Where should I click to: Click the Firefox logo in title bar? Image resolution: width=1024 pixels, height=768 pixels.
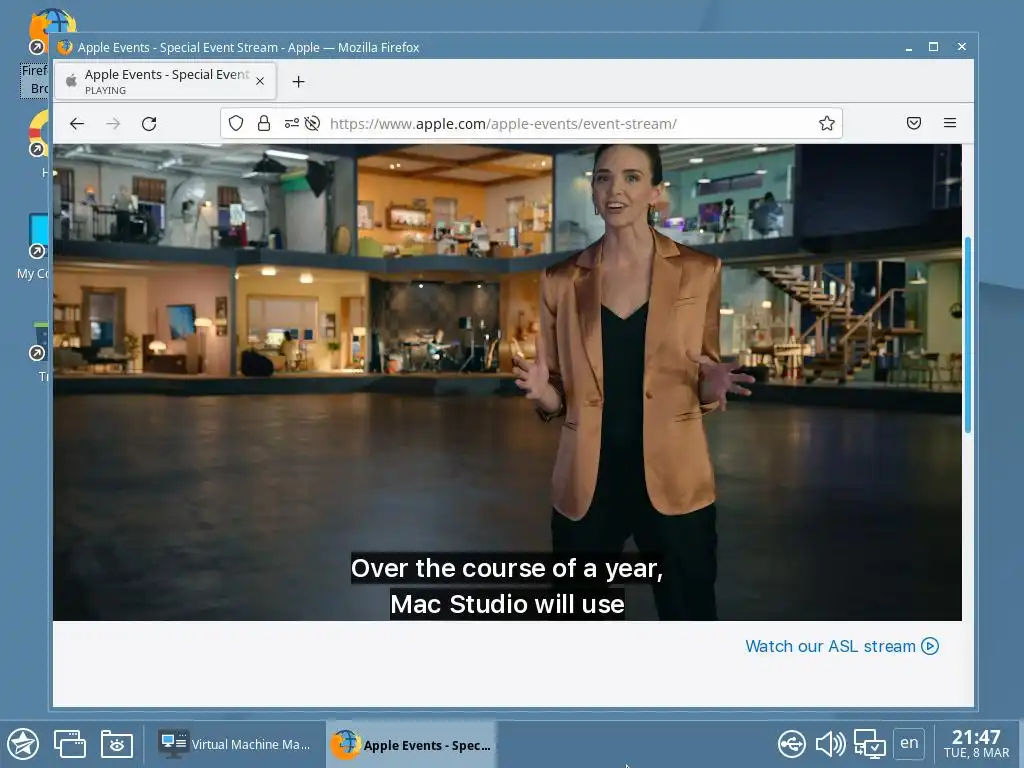point(65,47)
